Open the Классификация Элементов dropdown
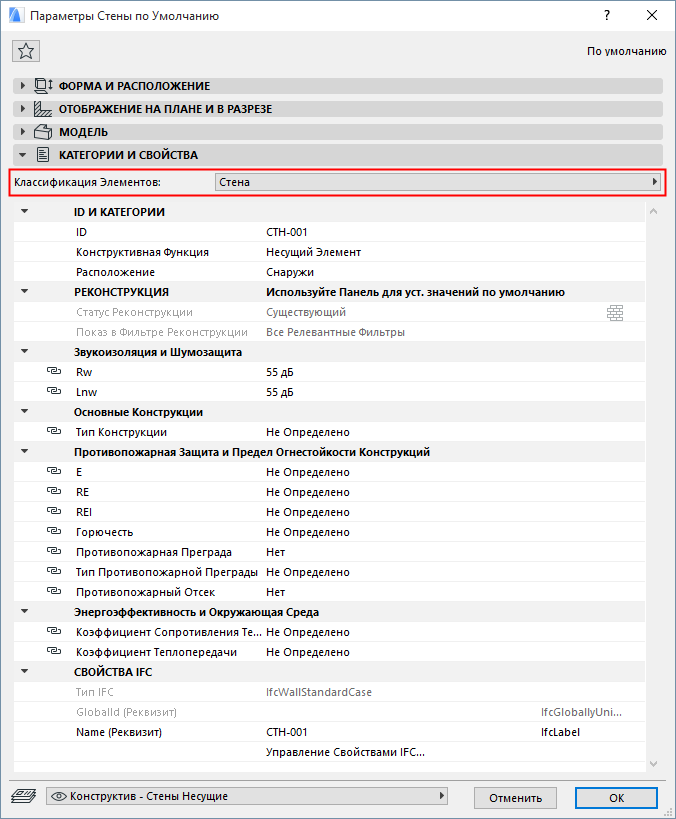This screenshot has height=819, width=676. 439,183
